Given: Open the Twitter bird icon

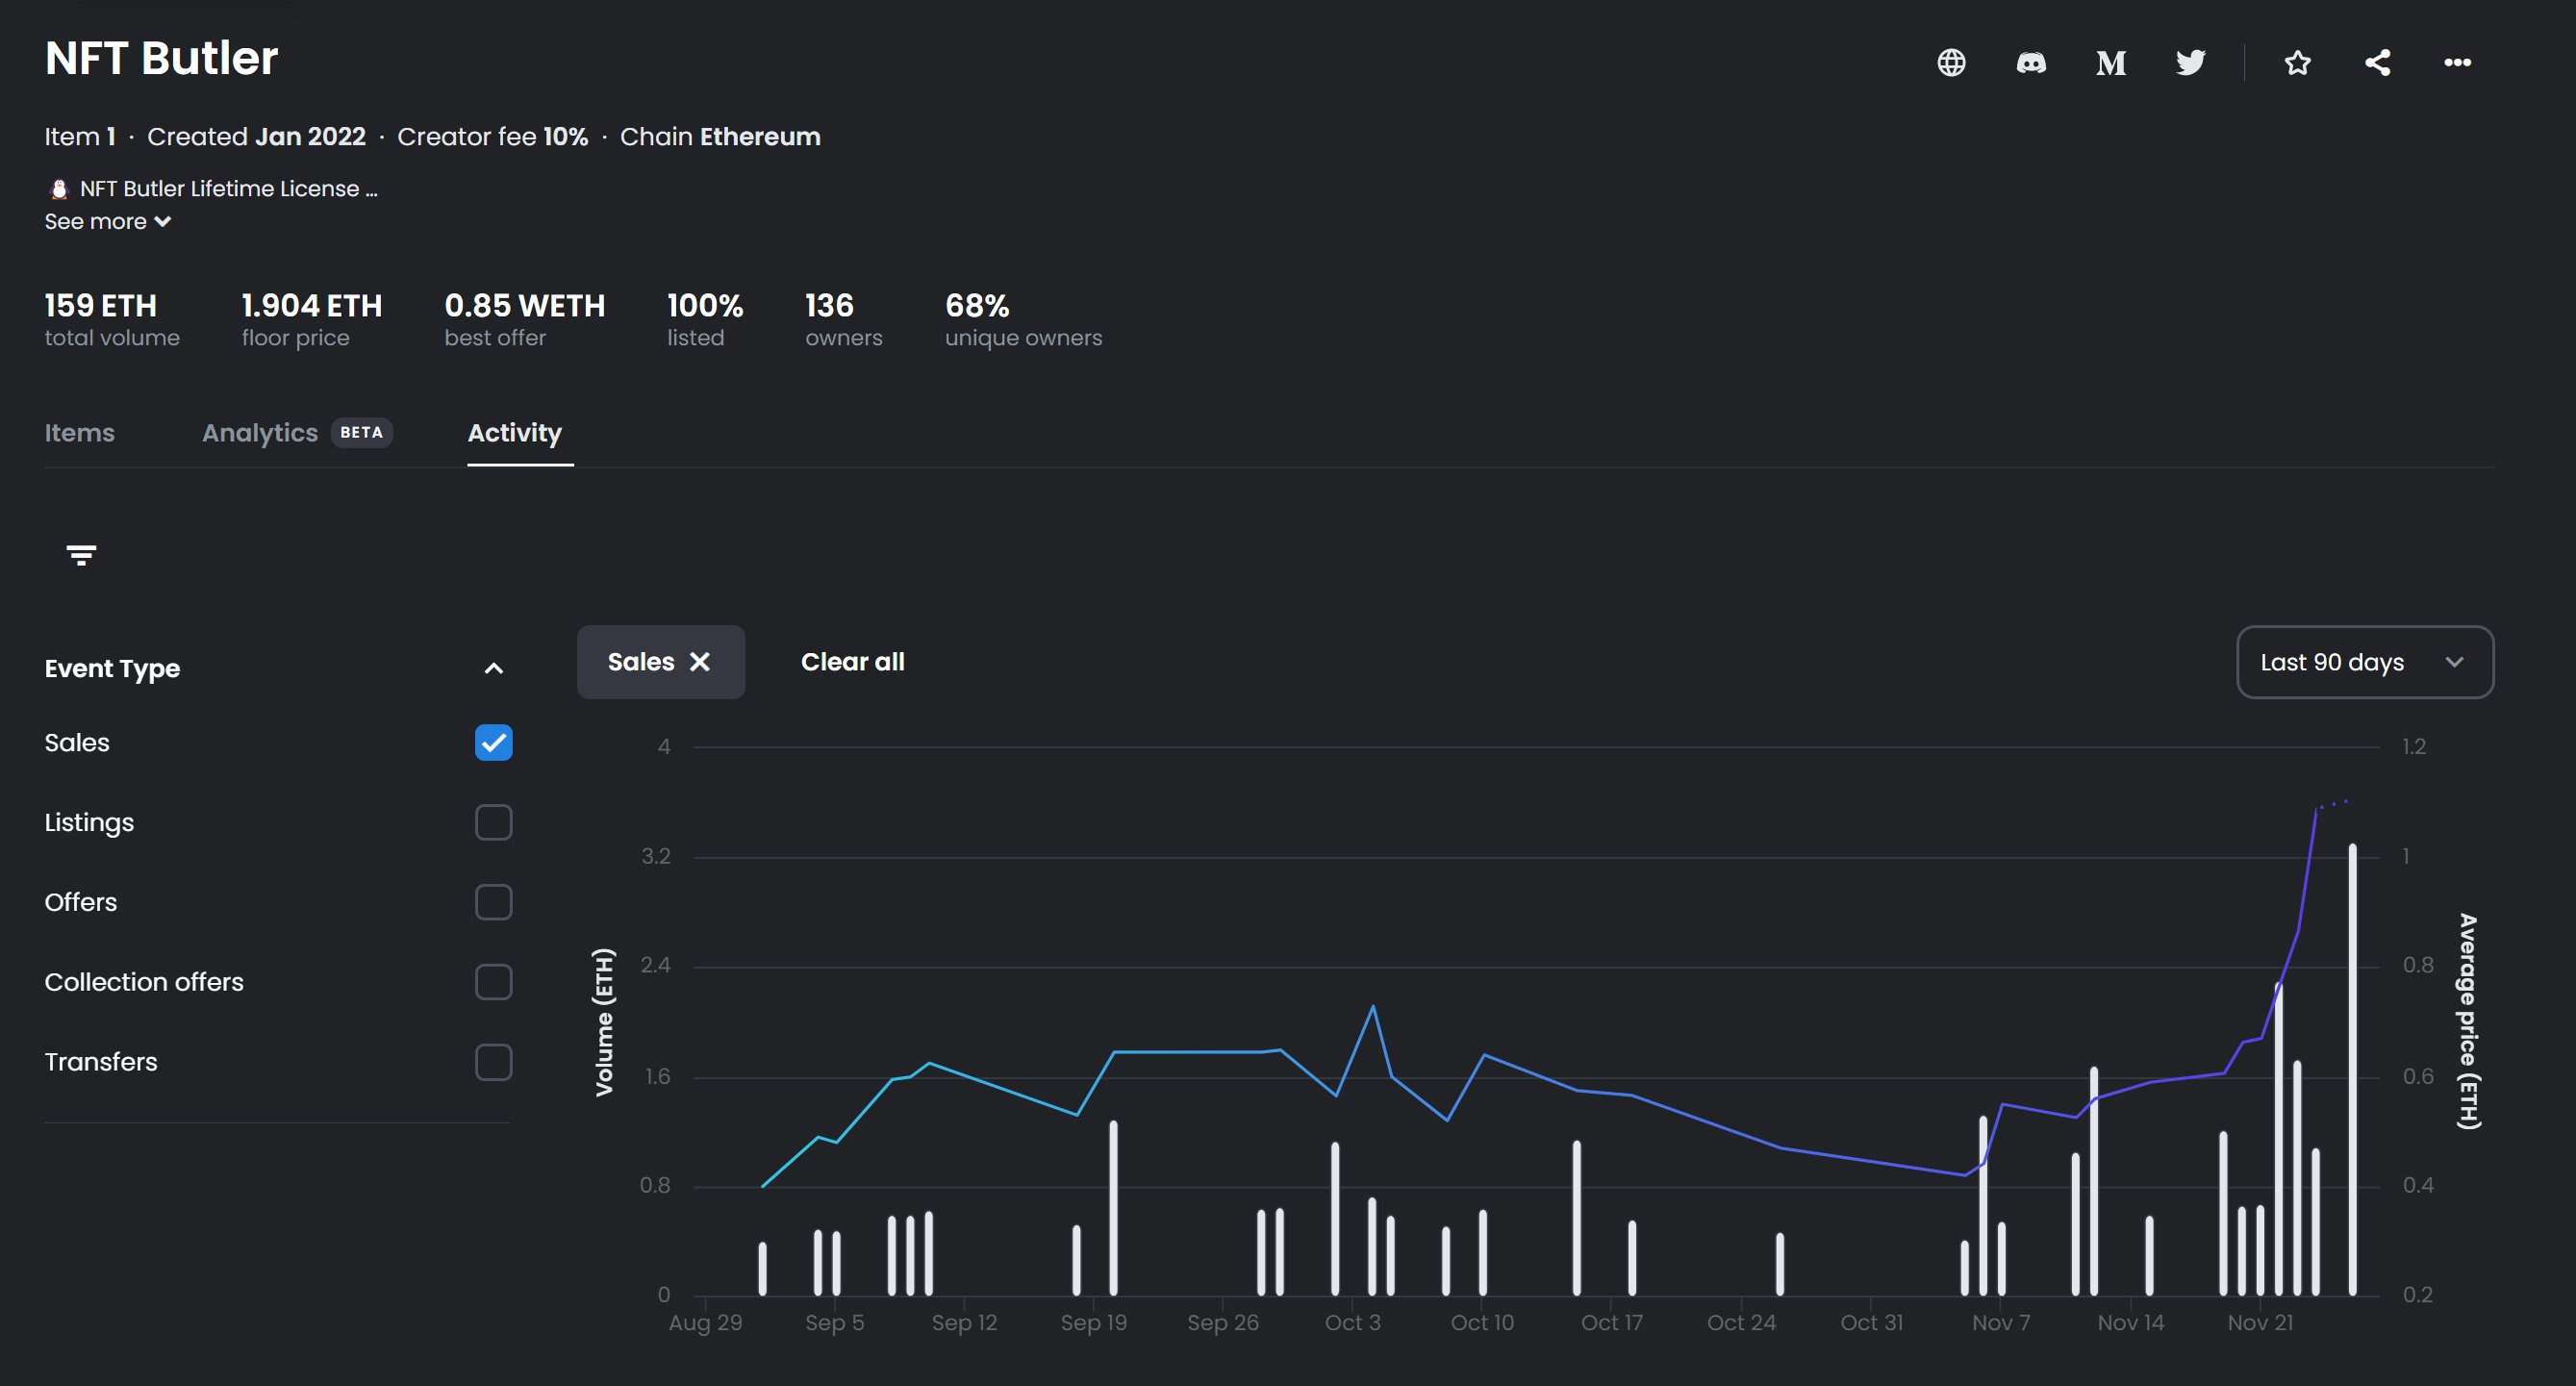Looking at the screenshot, I should [x=2190, y=63].
